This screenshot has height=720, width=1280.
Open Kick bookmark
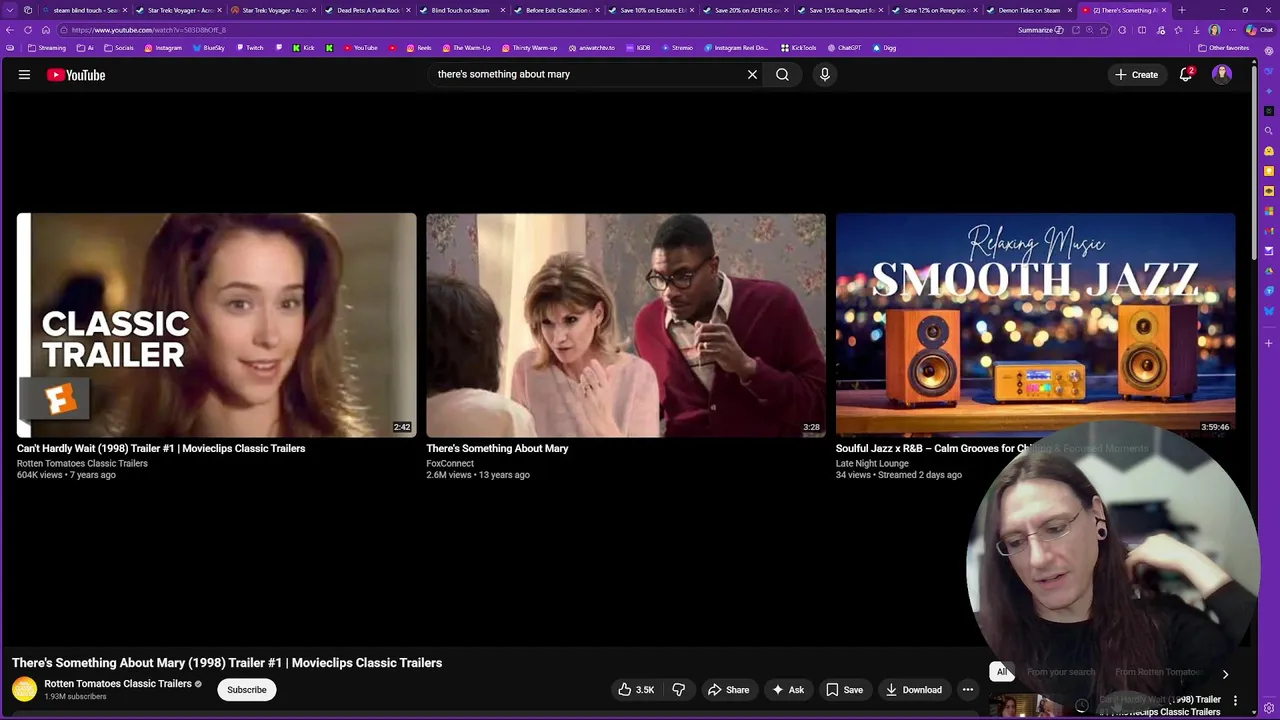[303, 48]
